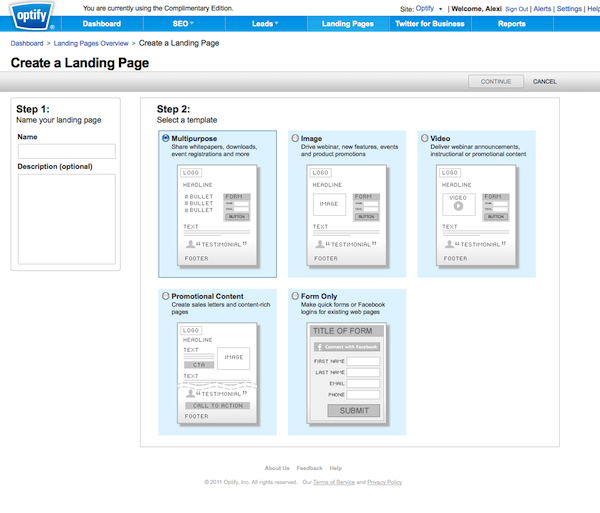The height and width of the screenshot is (513, 600).
Task: Click the Continue button
Action: click(496, 81)
